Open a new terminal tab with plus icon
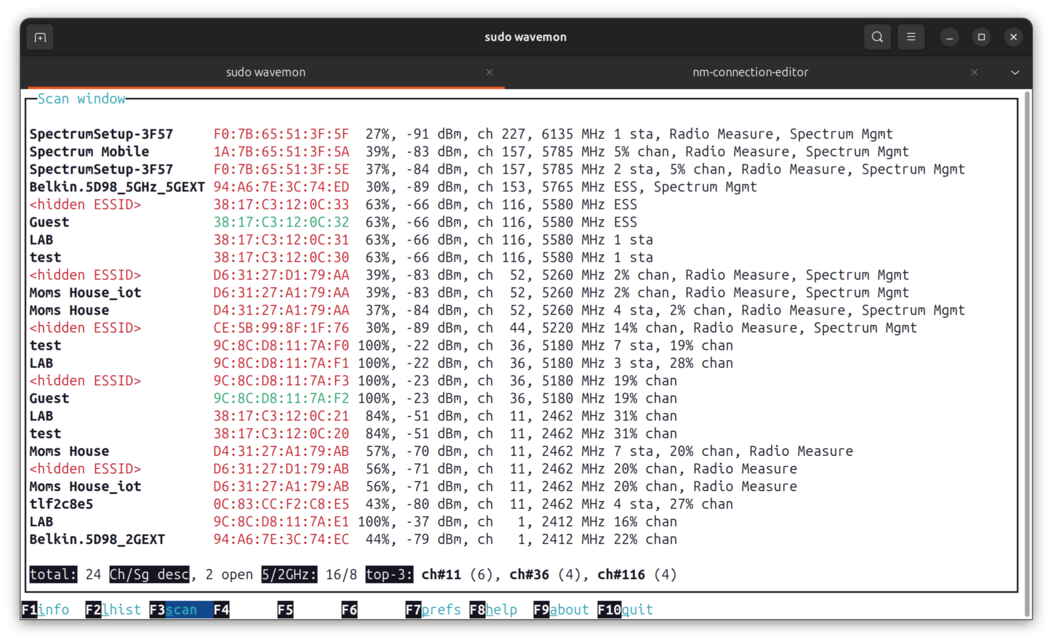Viewport: 1053px width, 642px height. click(40, 37)
